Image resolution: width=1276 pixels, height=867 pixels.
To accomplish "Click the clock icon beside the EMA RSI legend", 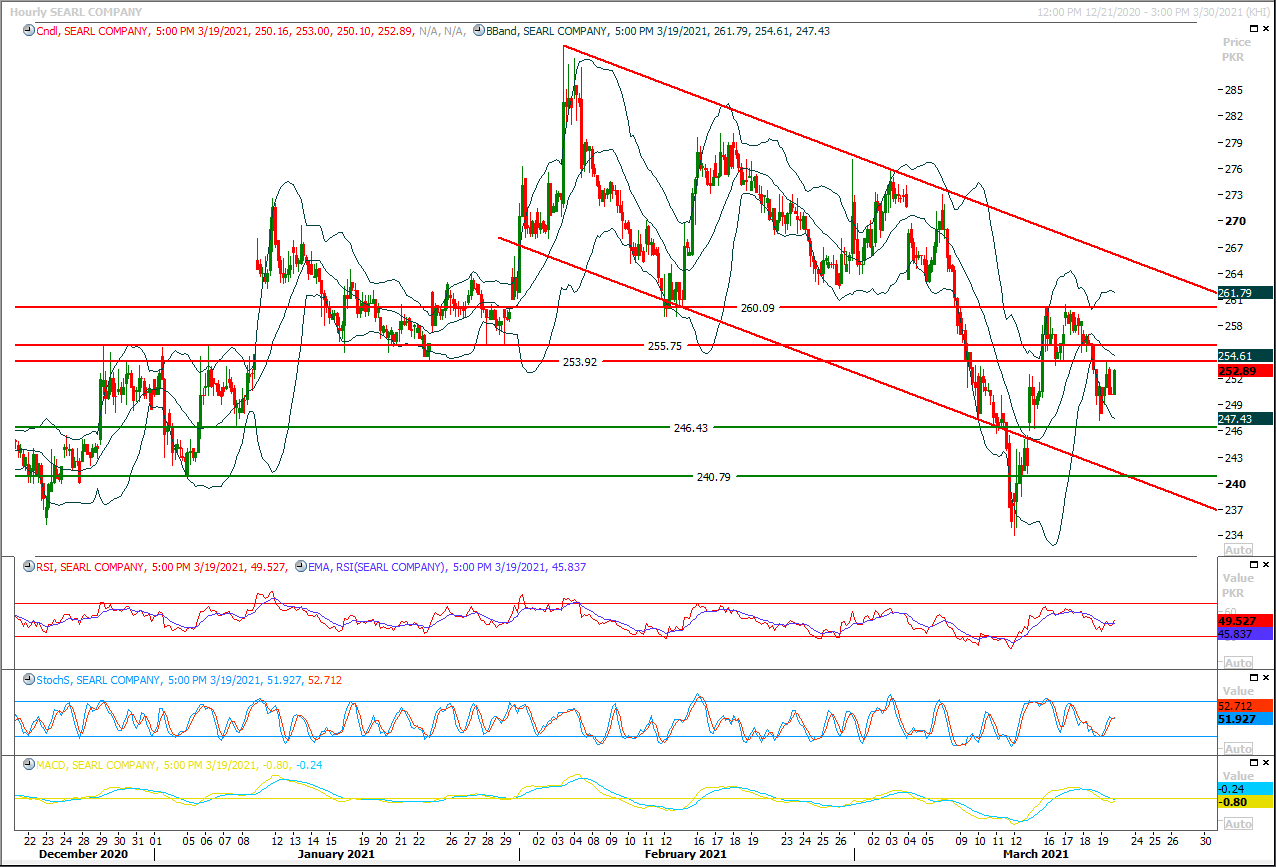I will 299,567.
